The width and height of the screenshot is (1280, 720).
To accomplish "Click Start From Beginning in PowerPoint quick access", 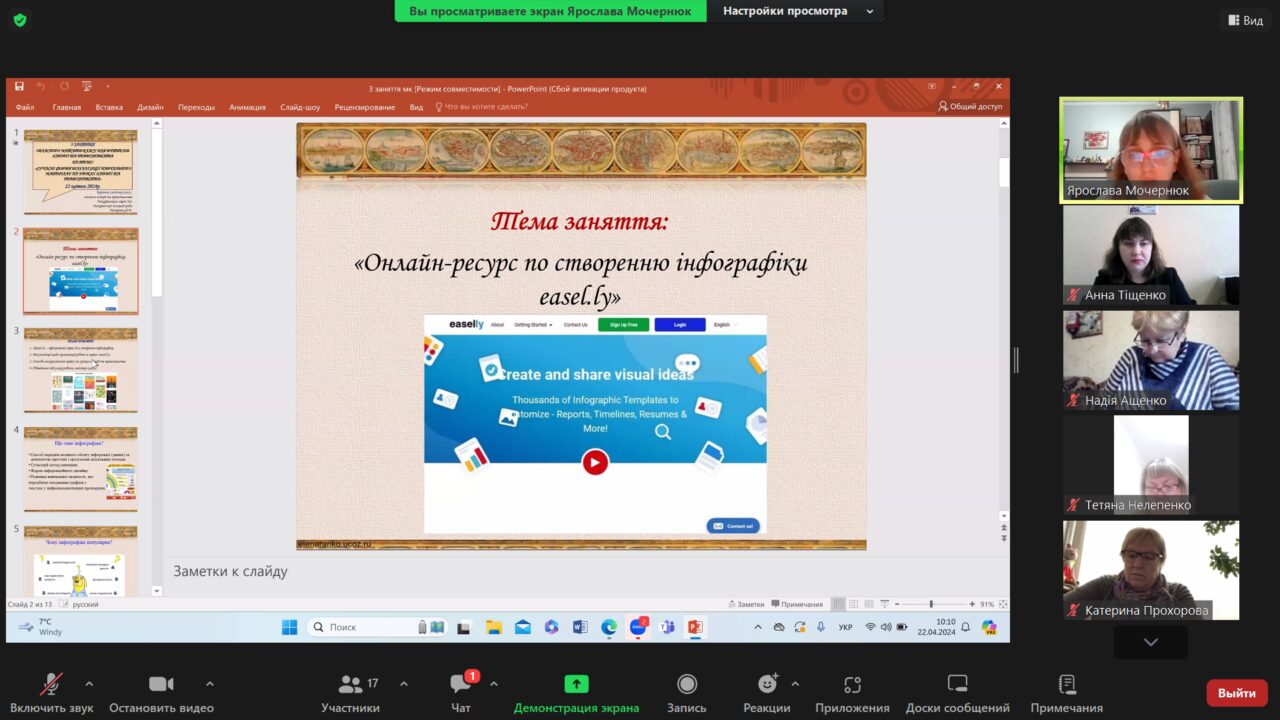I will click(x=86, y=87).
